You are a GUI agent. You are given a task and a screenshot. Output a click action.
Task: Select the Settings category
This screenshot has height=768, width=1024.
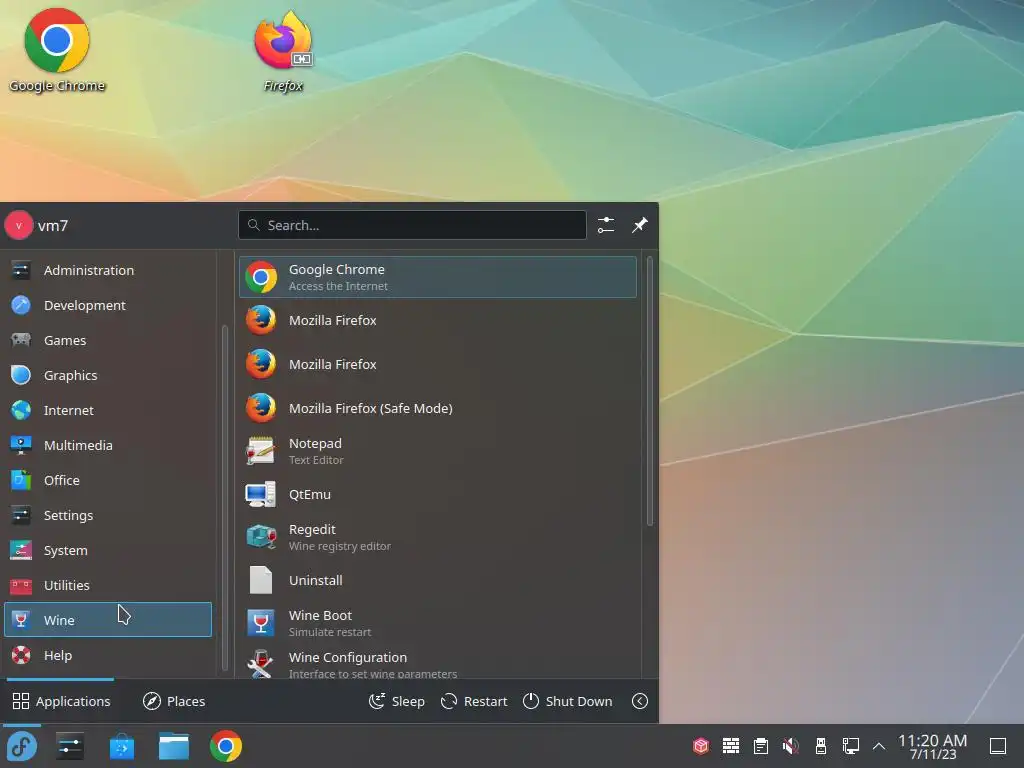[x=108, y=515]
